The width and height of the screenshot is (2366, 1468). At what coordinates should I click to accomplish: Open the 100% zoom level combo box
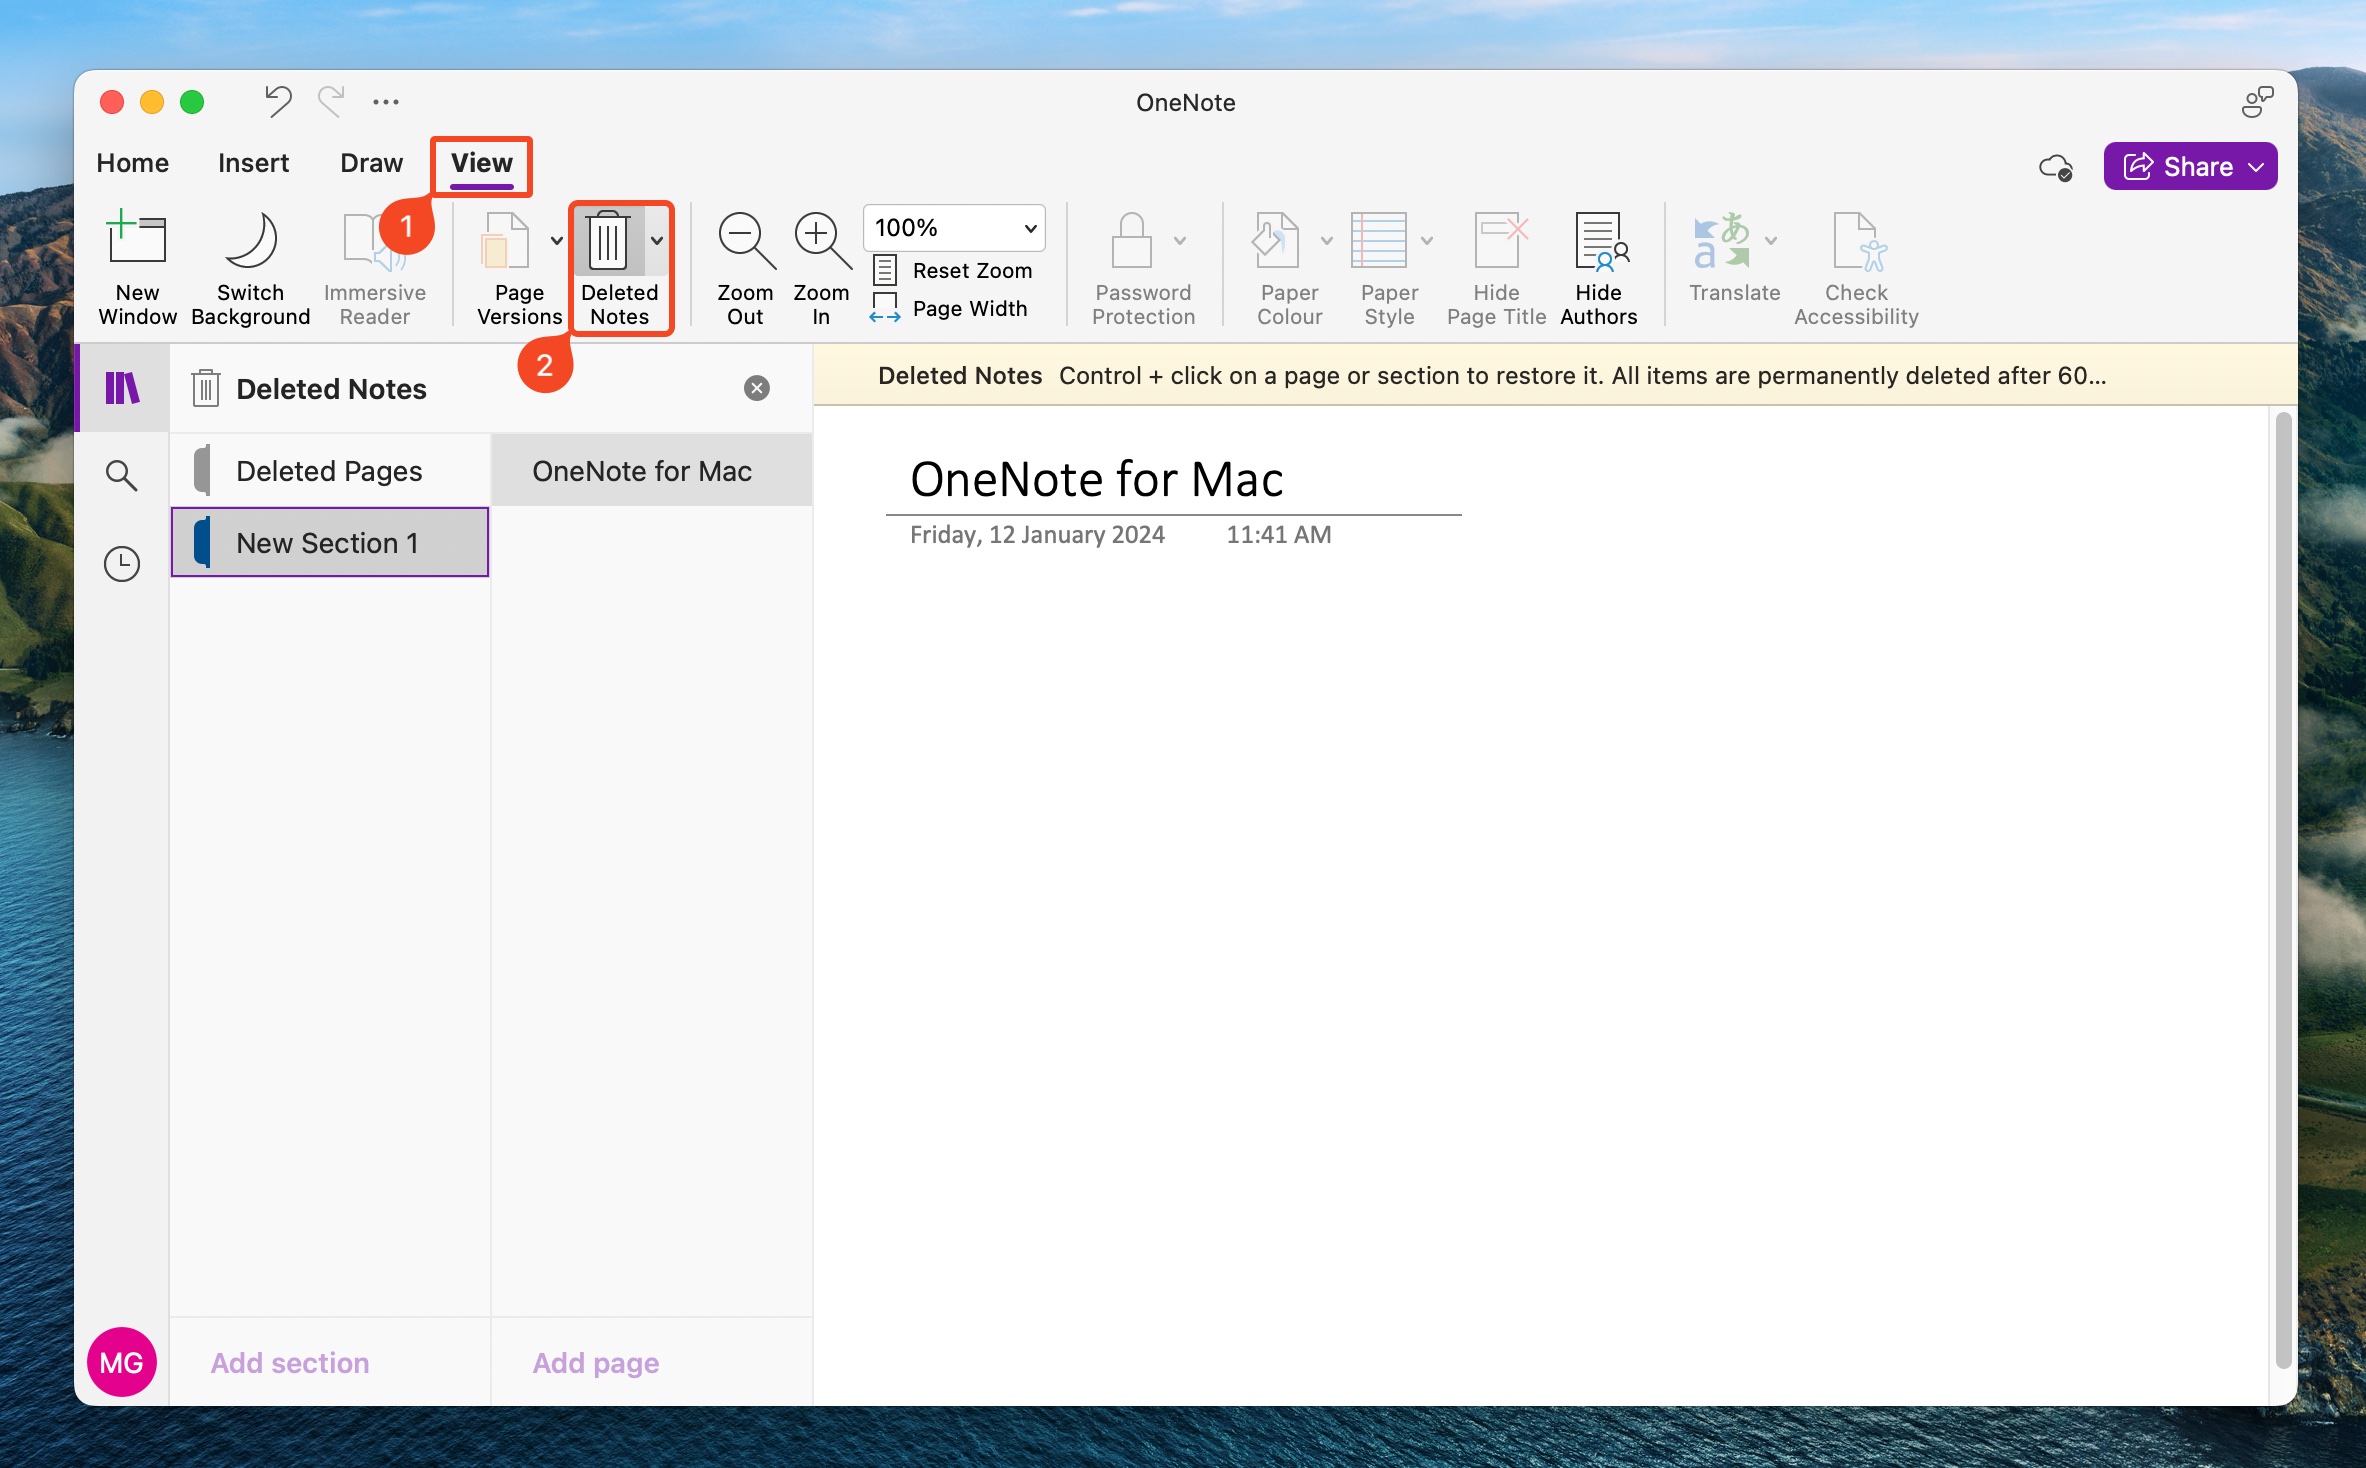point(954,228)
